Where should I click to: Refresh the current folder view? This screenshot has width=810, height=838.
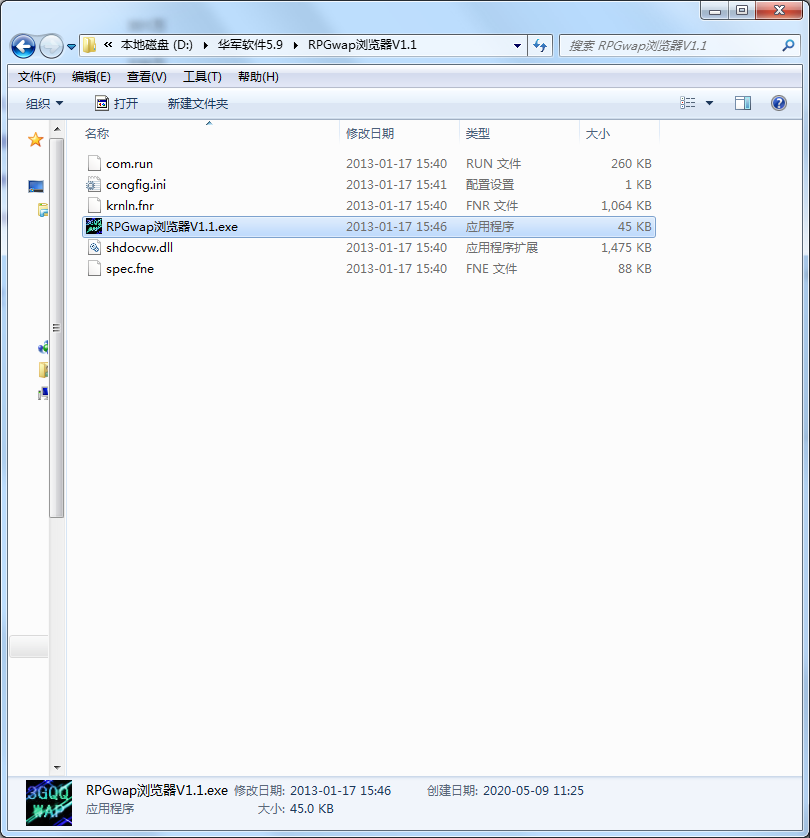pos(540,46)
